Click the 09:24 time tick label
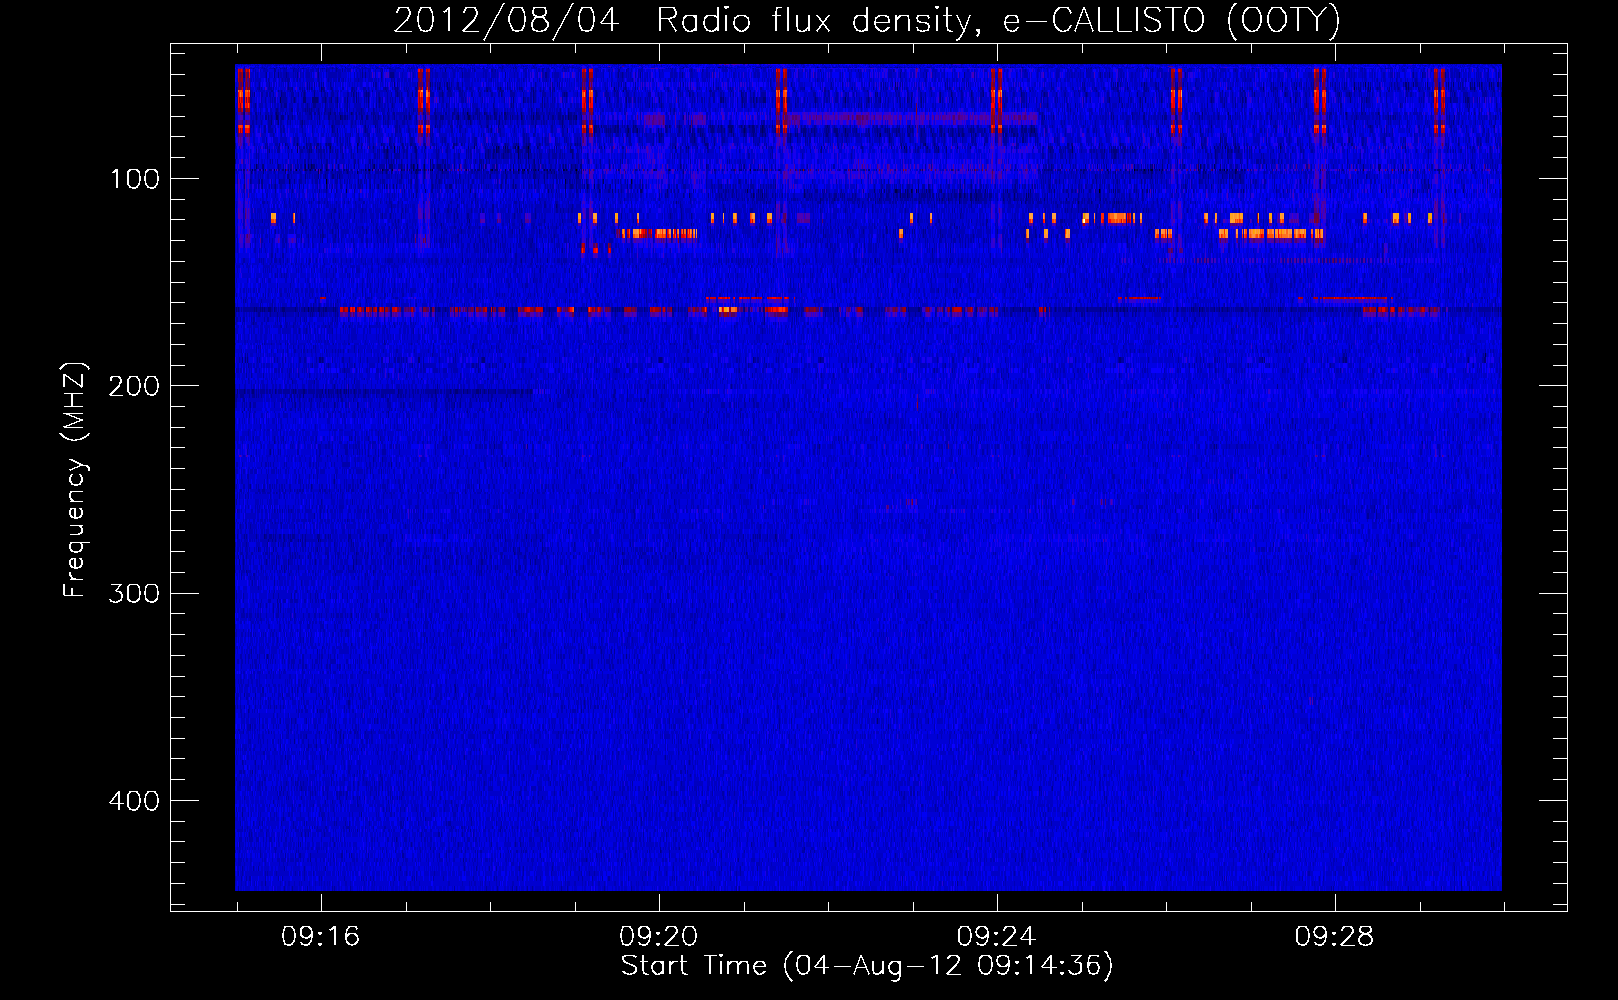This screenshot has height=1000, width=1618. pos(996,937)
